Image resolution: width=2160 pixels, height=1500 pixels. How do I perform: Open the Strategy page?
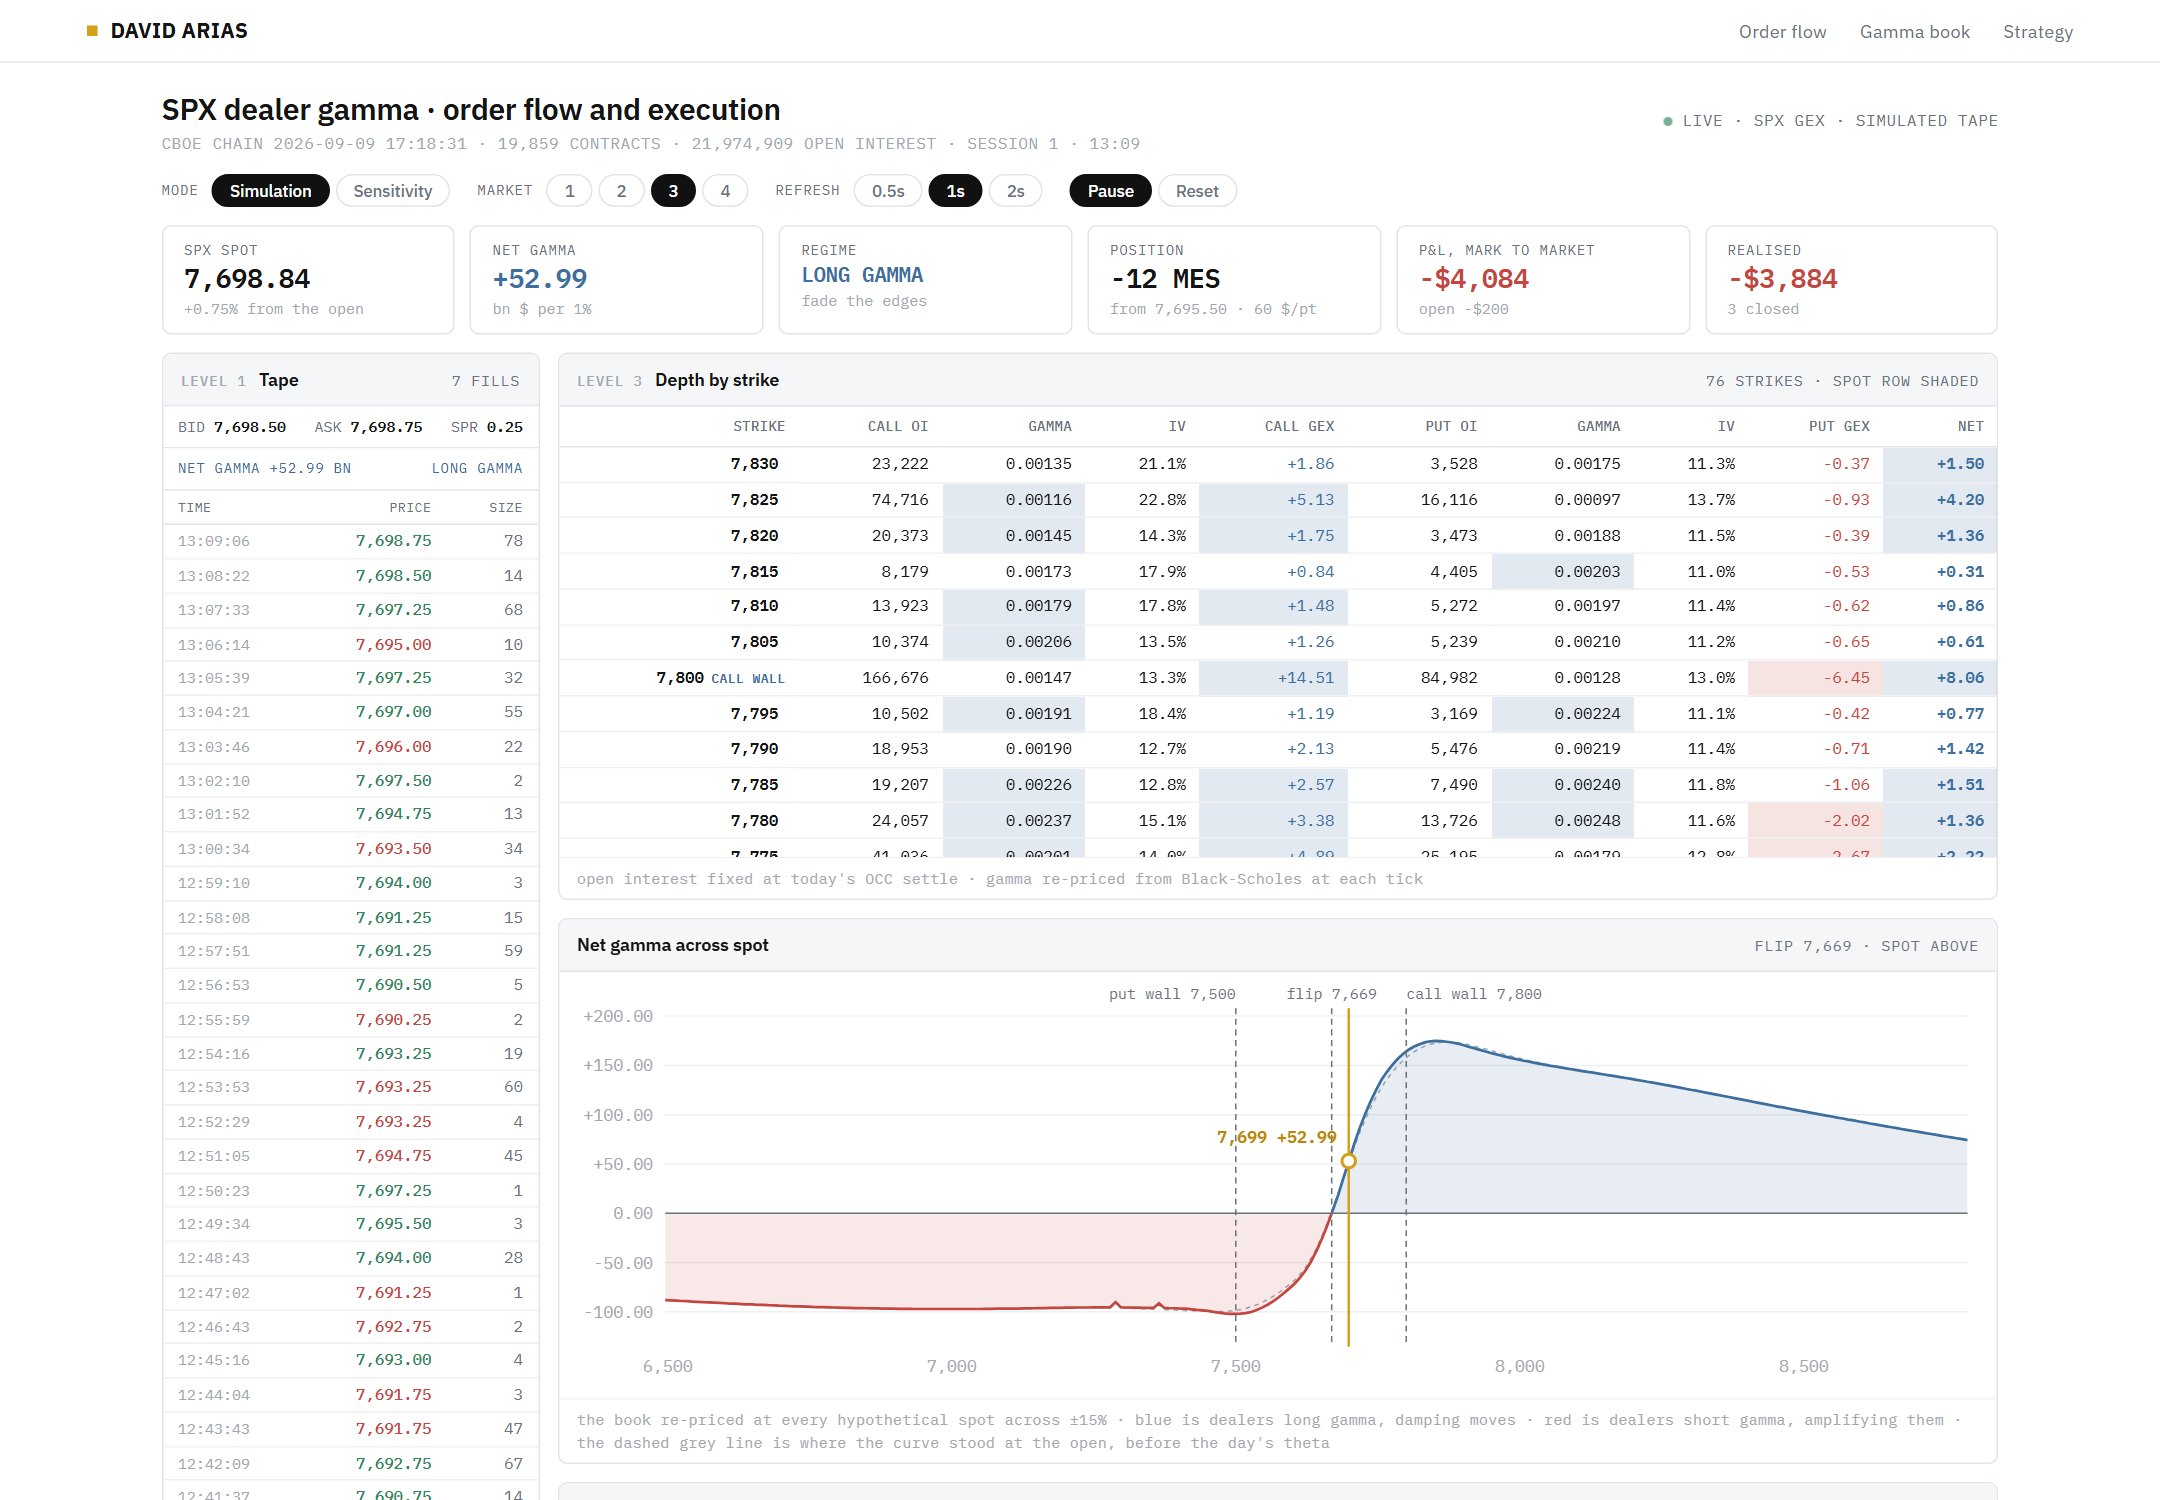[x=2038, y=32]
